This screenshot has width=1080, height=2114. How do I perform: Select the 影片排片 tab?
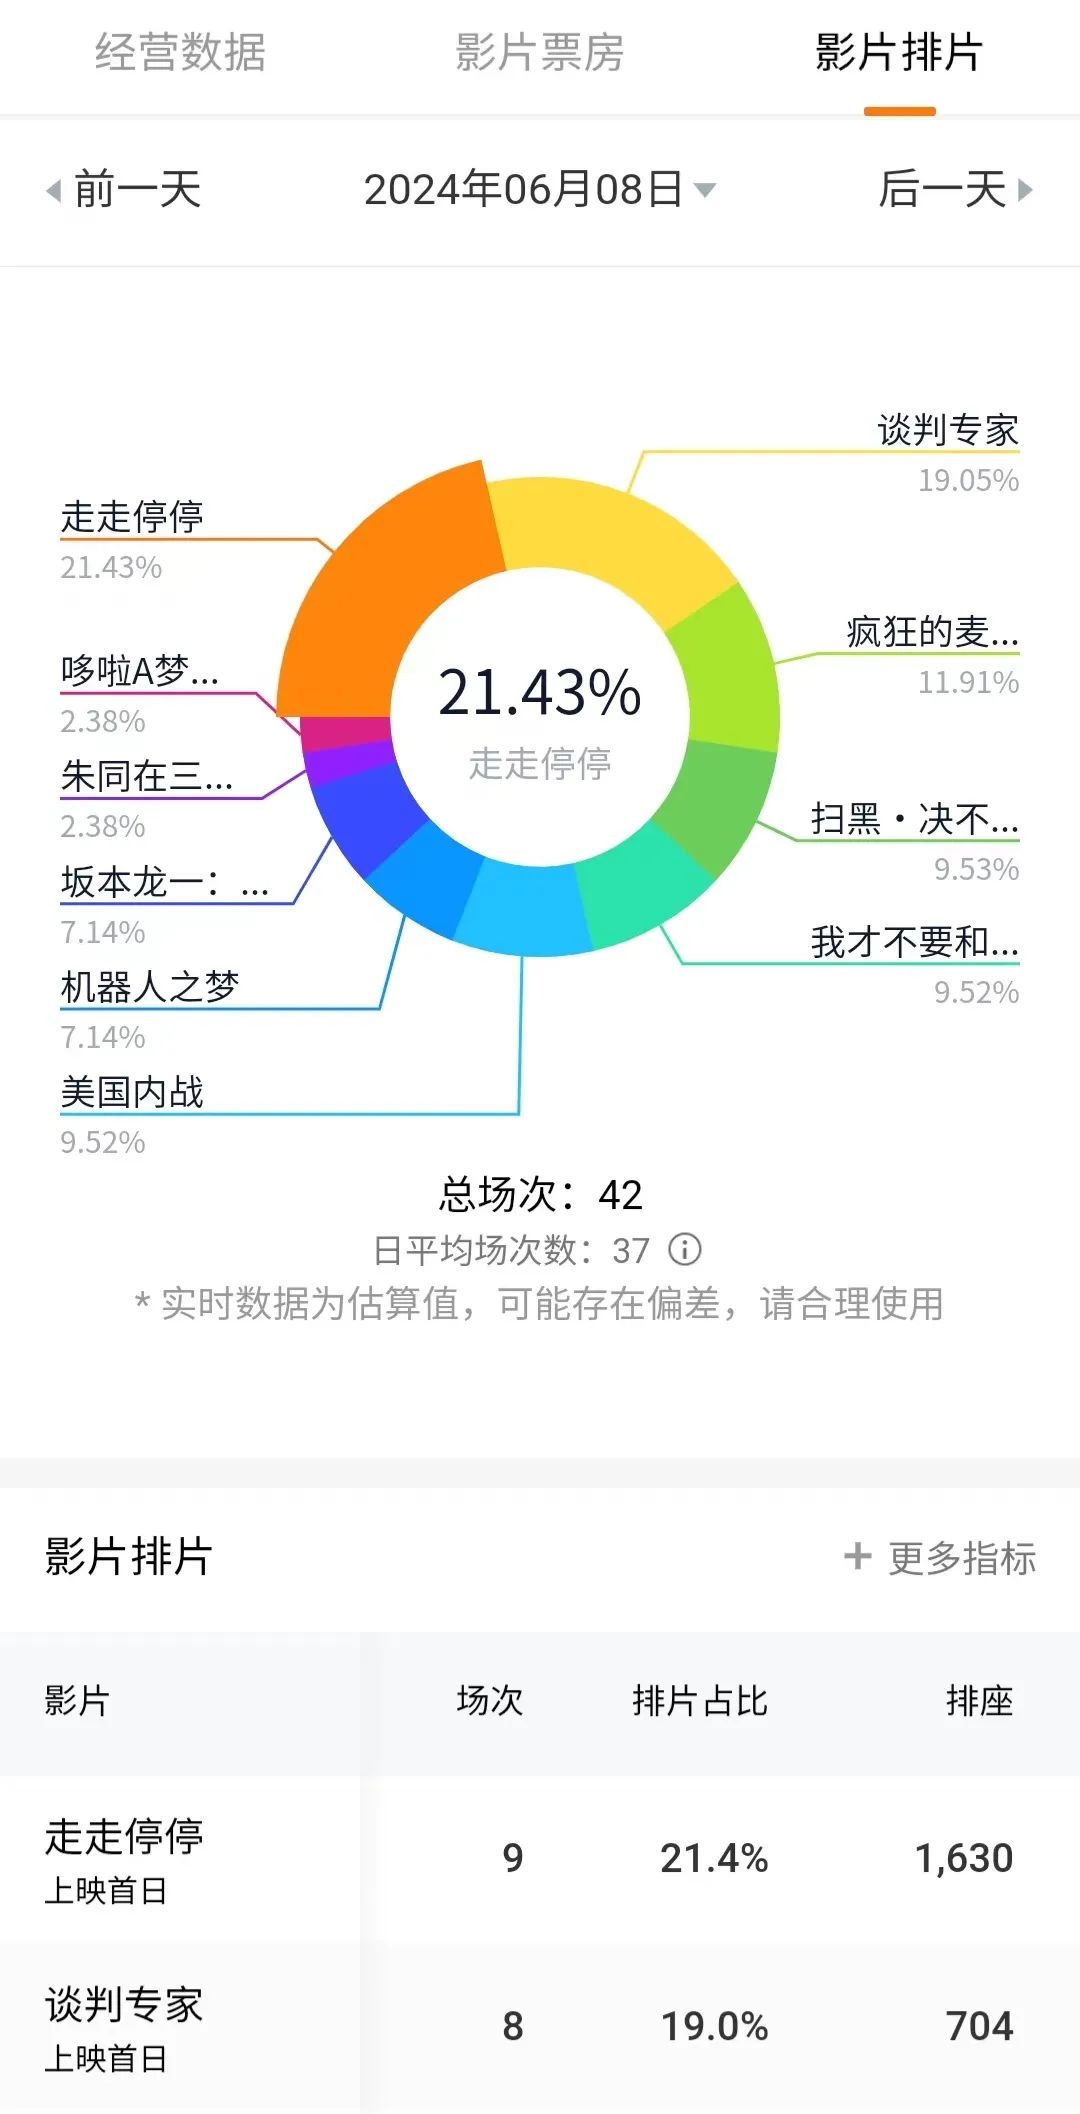tap(899, 53)
